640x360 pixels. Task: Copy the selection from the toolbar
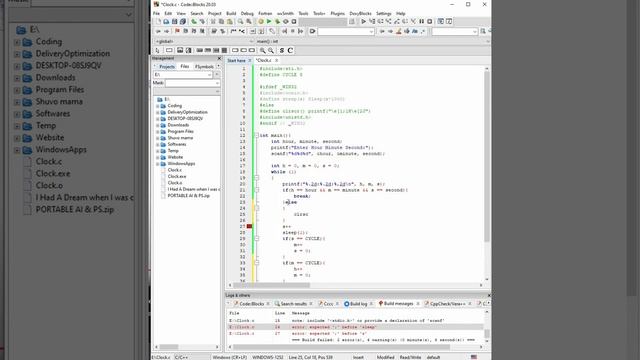point(221,22)
